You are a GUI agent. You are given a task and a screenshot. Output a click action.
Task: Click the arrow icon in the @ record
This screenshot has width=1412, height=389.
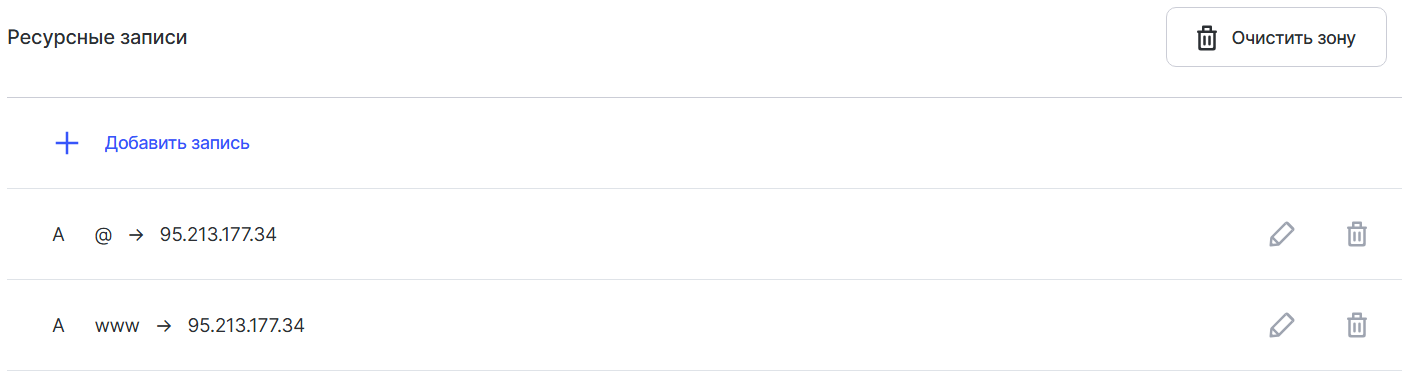pyautogui.click(x=137, y=235)
